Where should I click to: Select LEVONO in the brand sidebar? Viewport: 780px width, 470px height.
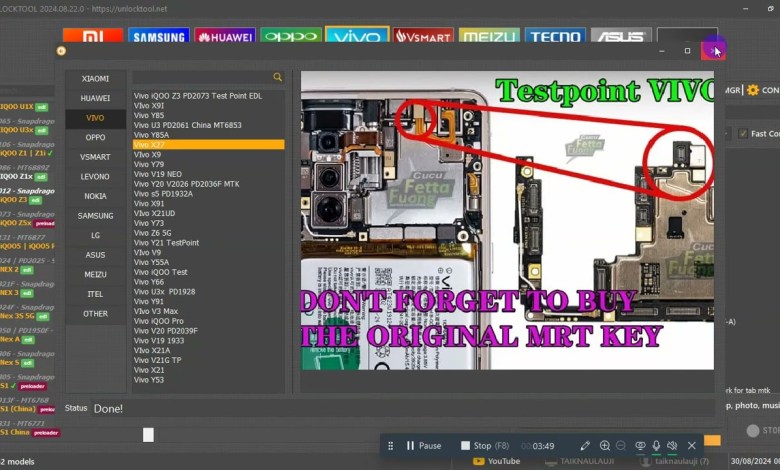point(96,177)
